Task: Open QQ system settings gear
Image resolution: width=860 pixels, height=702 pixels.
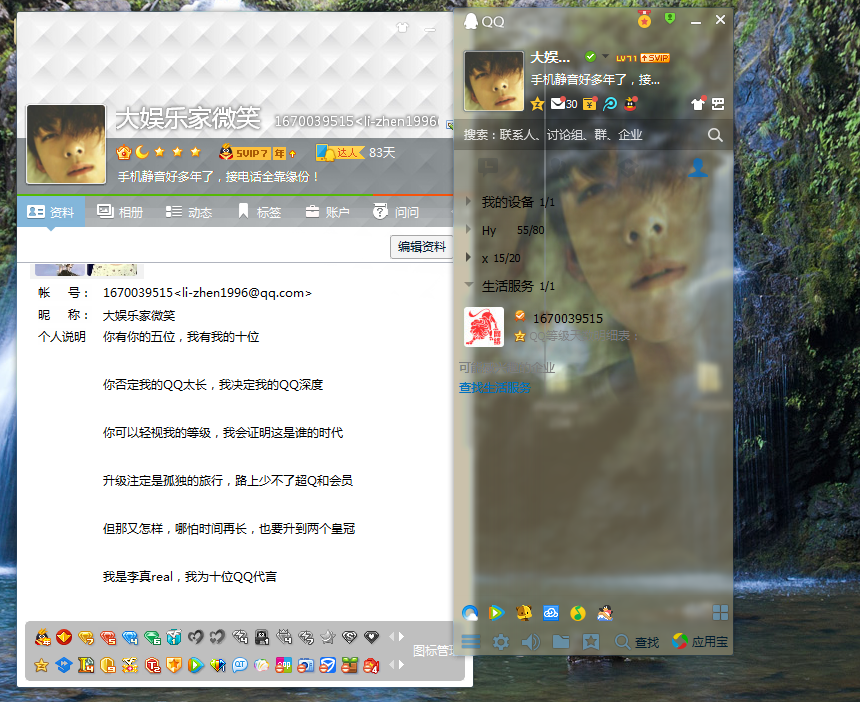Action: [501, 642]
